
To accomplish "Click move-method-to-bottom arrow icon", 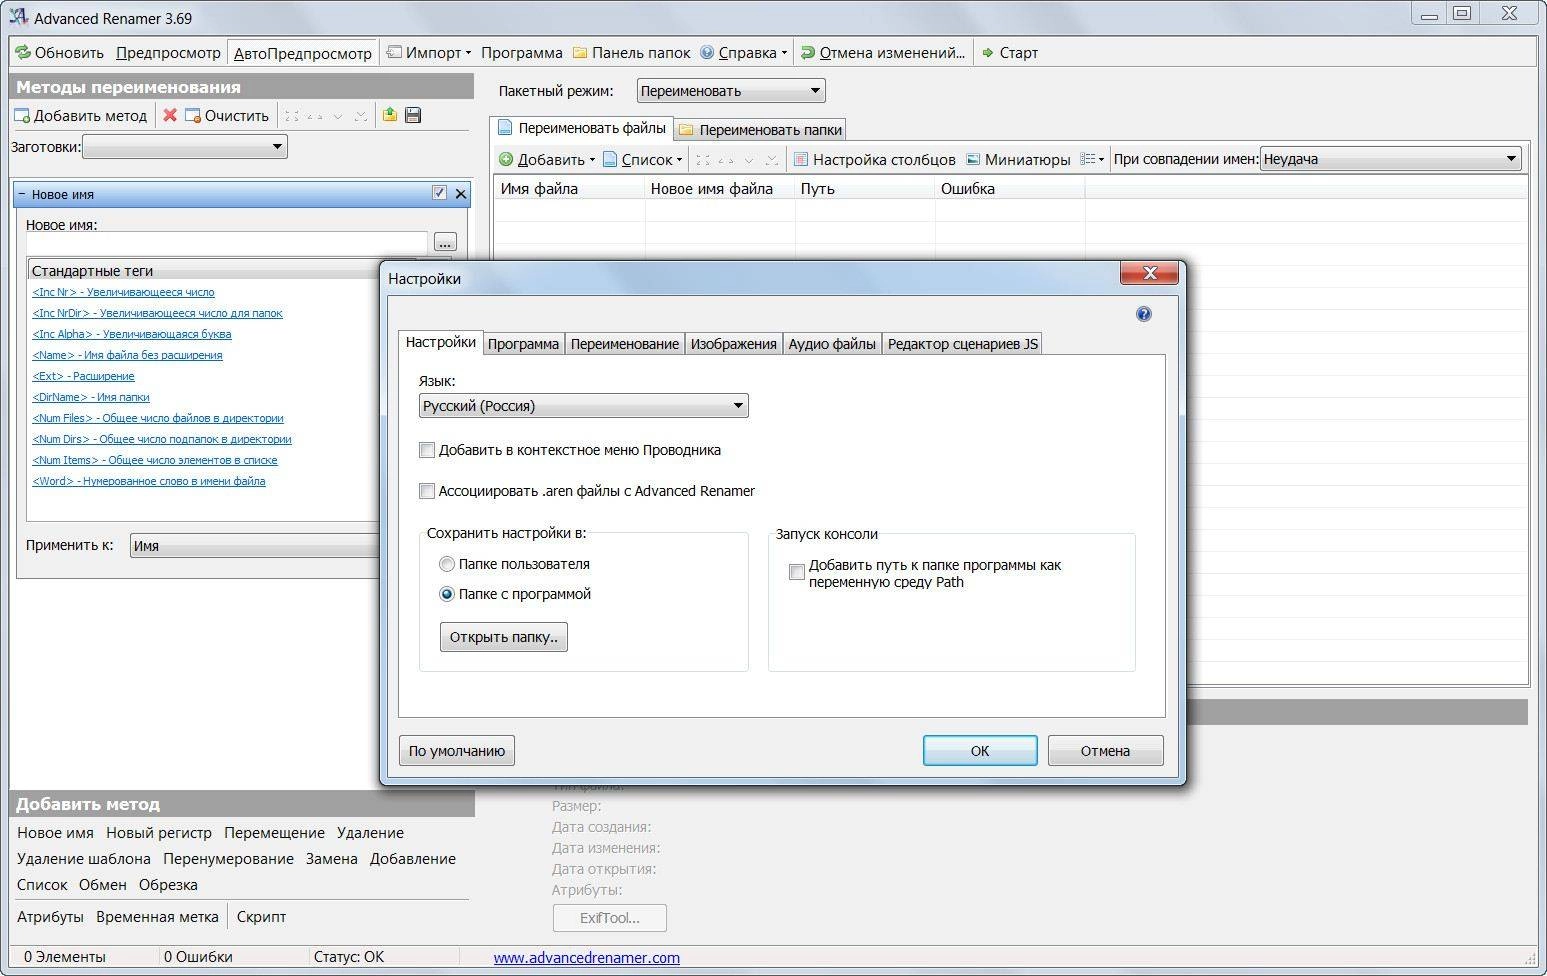I will (x=361, y=116).
